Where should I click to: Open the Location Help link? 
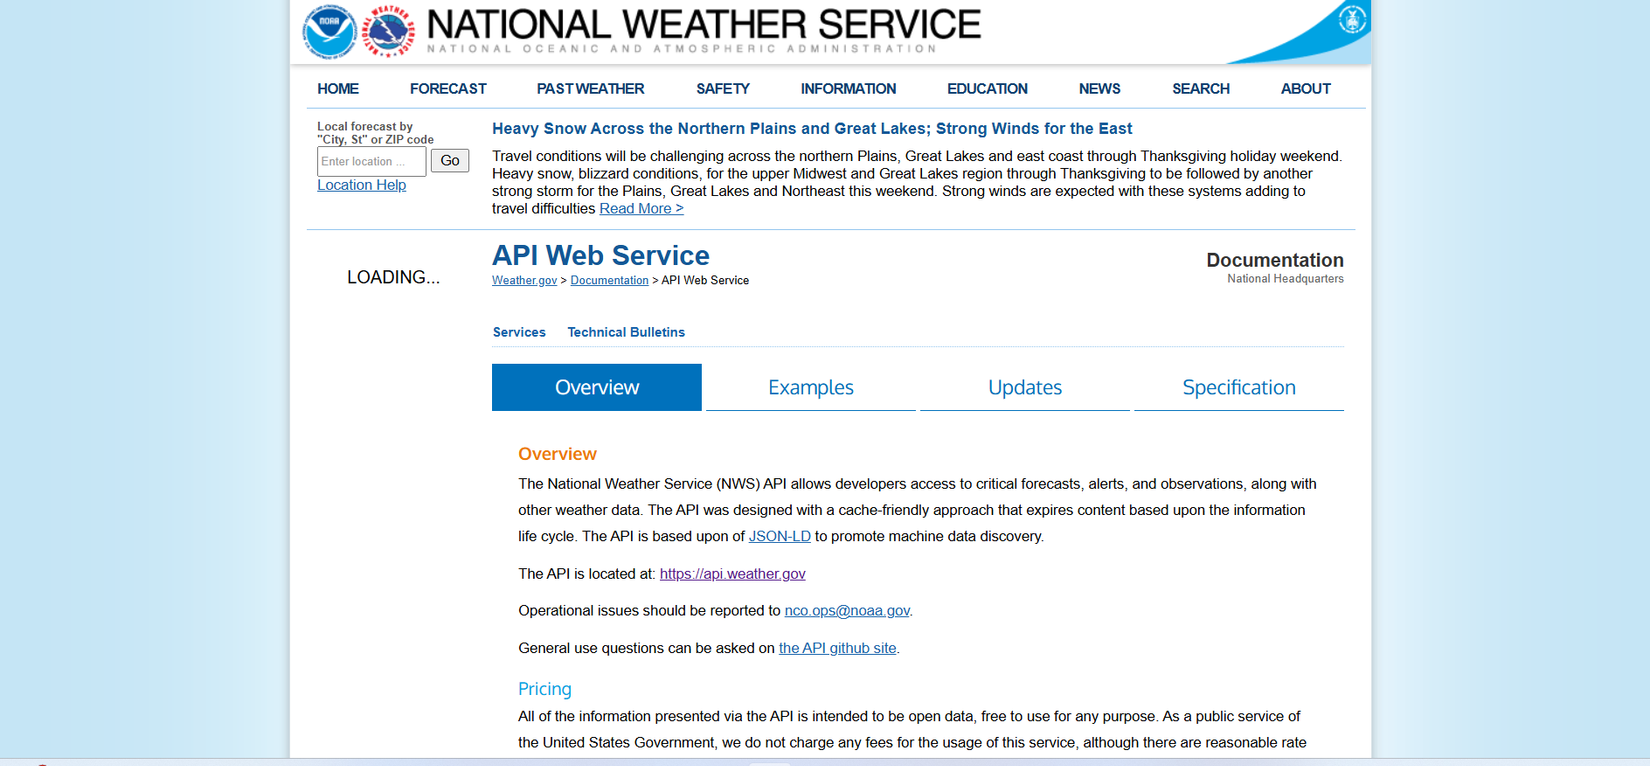361,185
